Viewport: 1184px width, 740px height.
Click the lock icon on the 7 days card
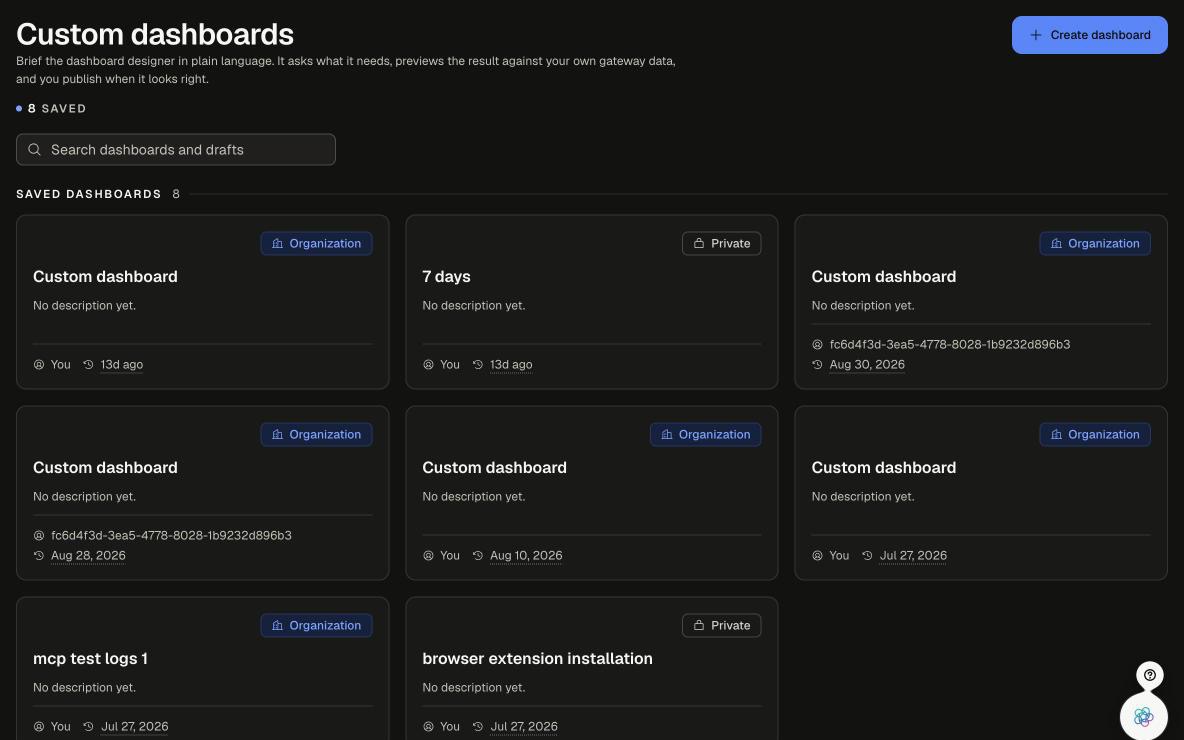698,243
